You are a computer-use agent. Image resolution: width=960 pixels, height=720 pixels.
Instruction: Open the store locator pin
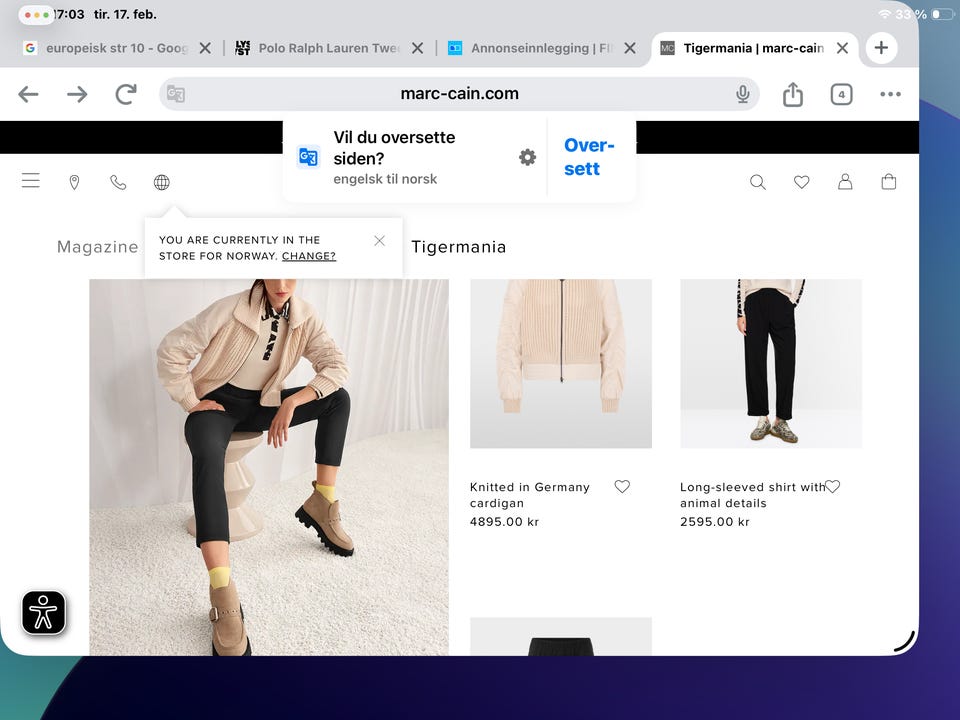(74, 182)
